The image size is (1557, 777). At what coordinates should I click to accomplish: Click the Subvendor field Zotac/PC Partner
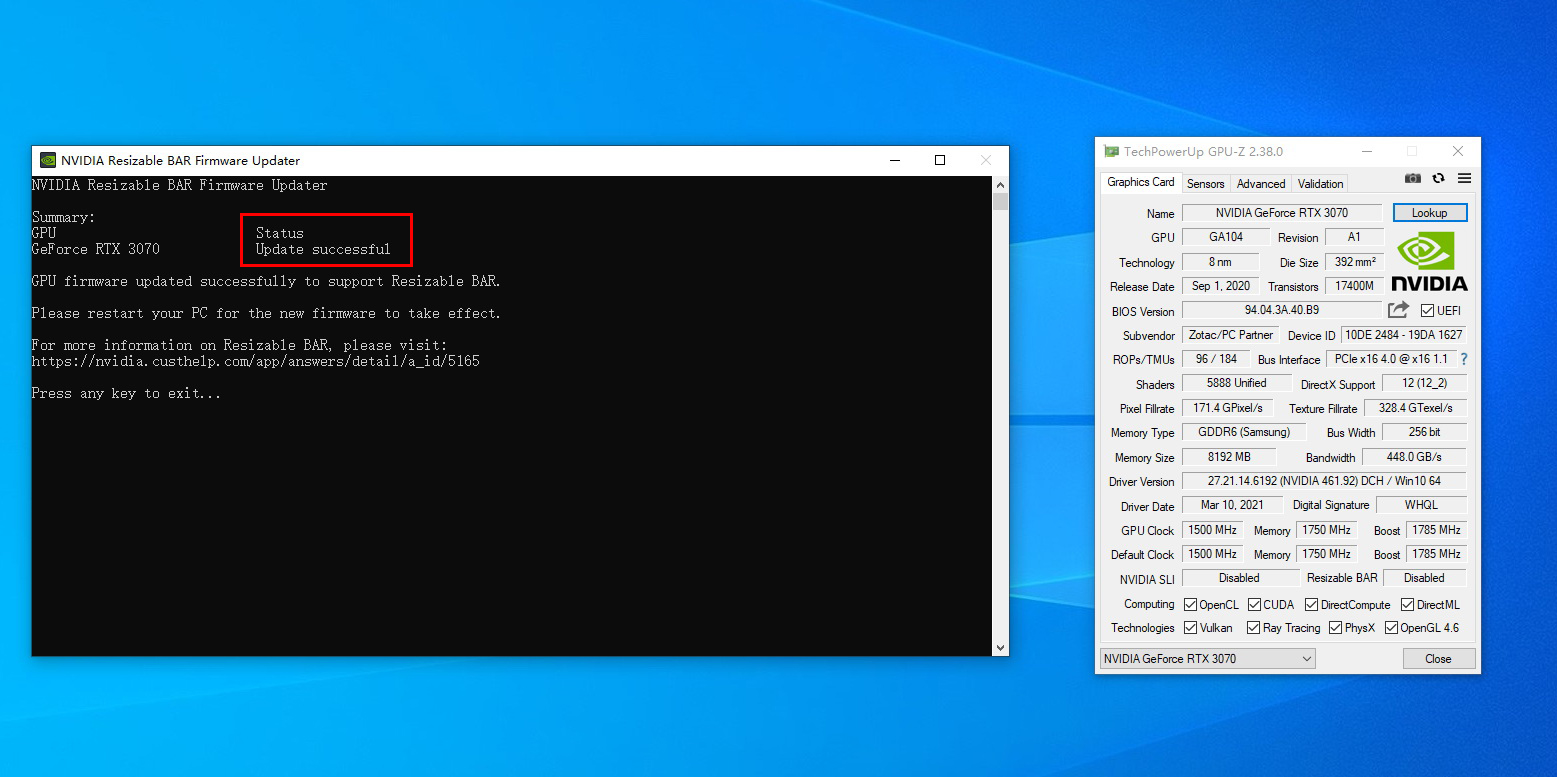point(1230,335)
